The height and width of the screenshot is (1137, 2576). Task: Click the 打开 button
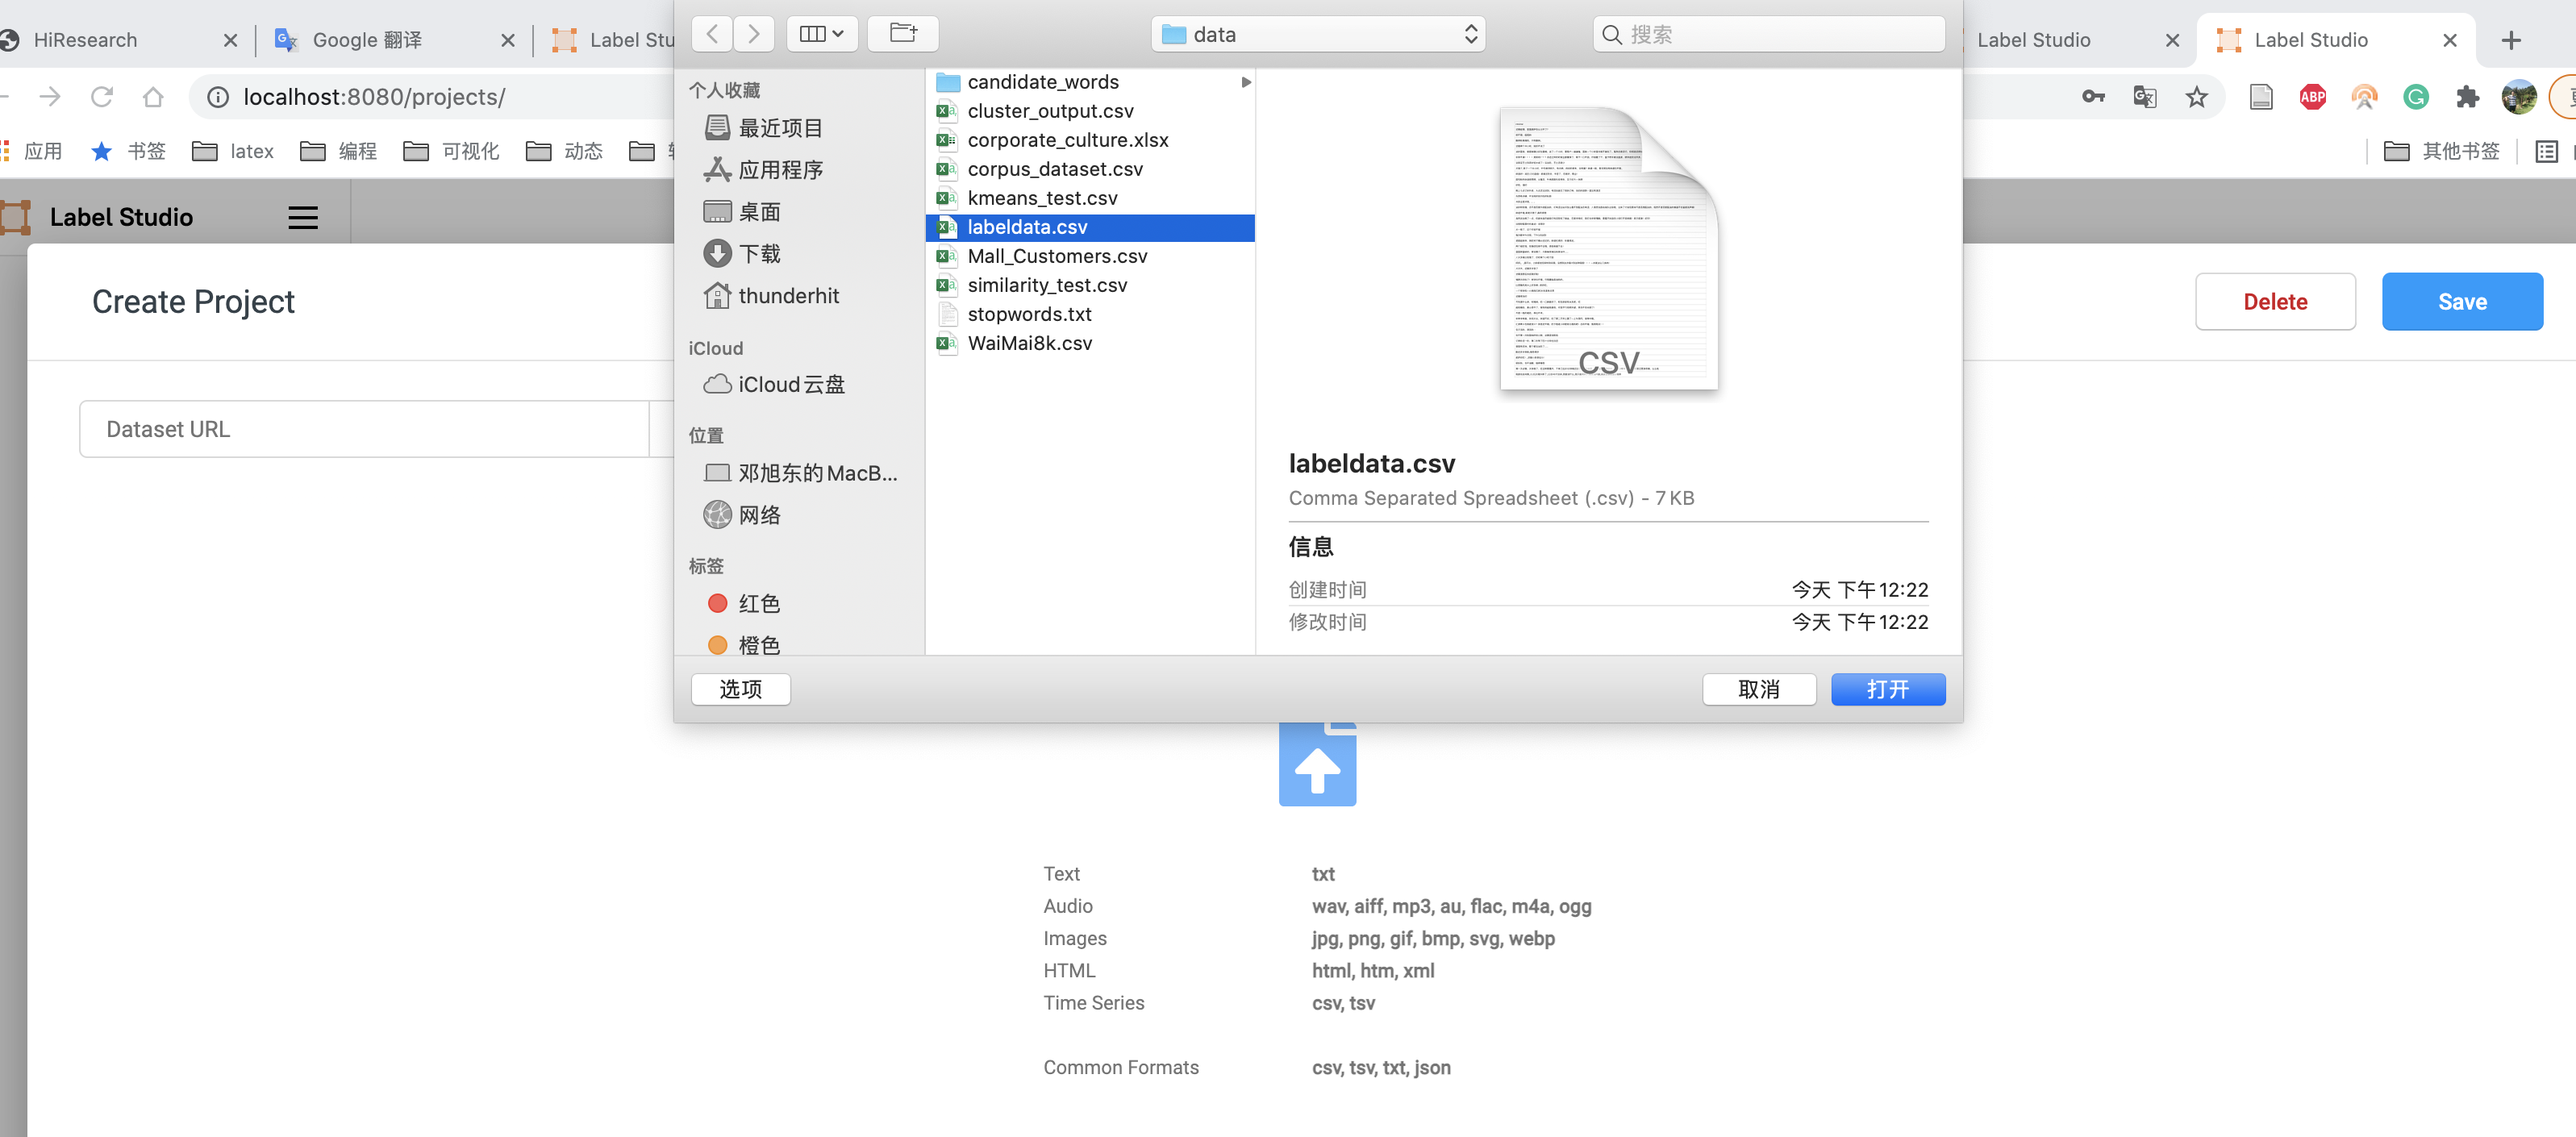click(x=1887, y=689)
